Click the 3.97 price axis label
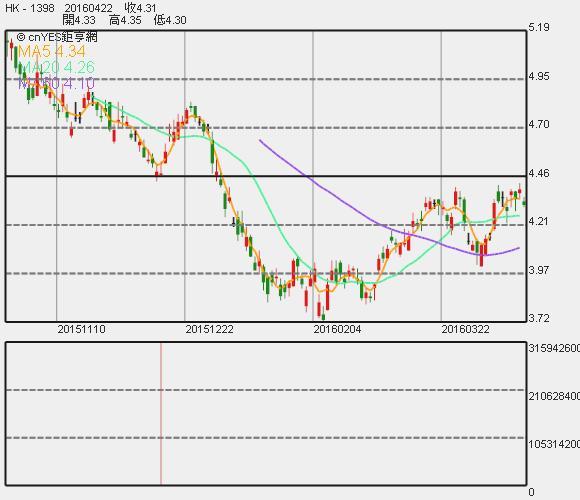Image resolution: width=580 pixels, height=500 pixels. 539,270
